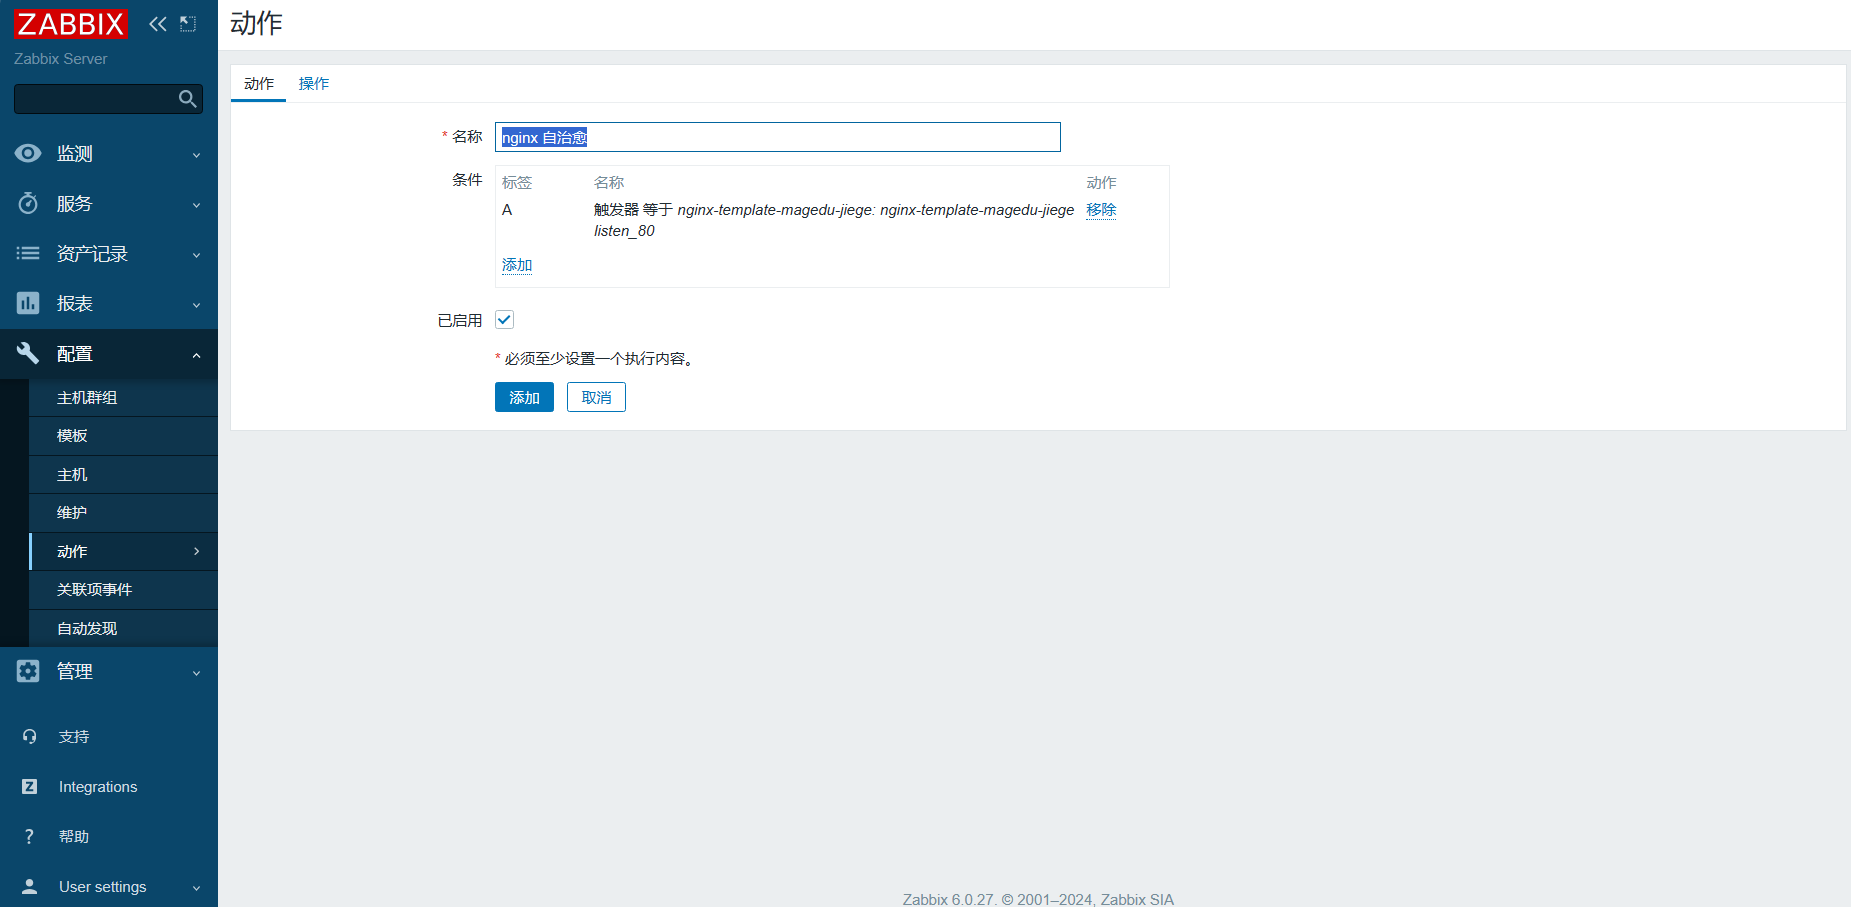This screenshot has height=907, width=1851.
Task: Select the 动作 tab in the form
Action: tap(259, 84)
